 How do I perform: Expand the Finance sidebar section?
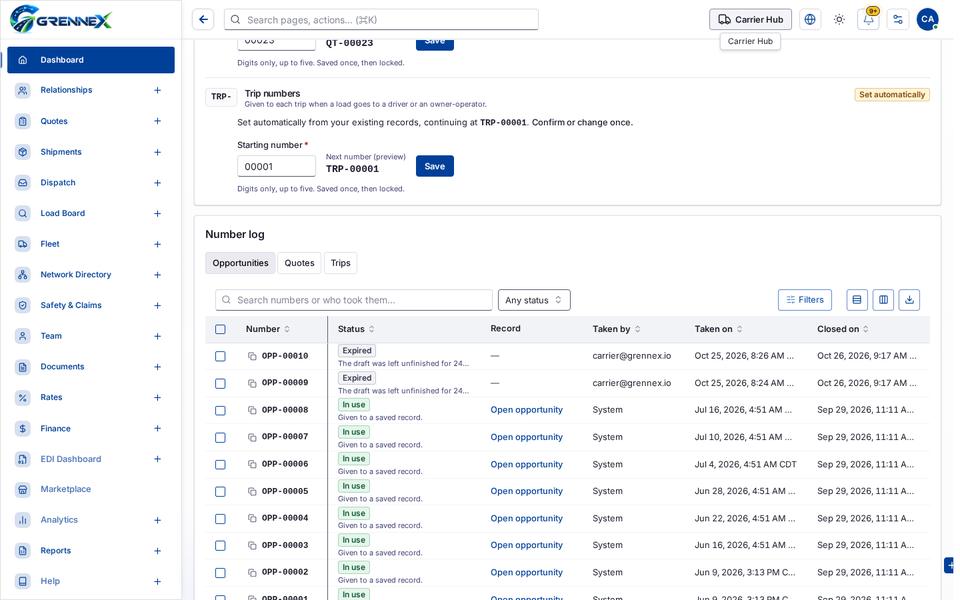coord(157,429)
